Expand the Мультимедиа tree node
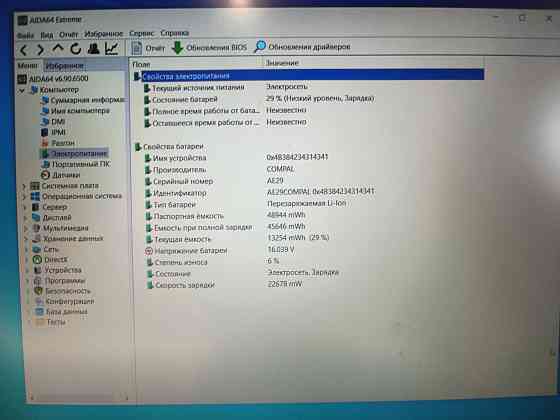The image size is (560, 420). click(x=26, y=228)
